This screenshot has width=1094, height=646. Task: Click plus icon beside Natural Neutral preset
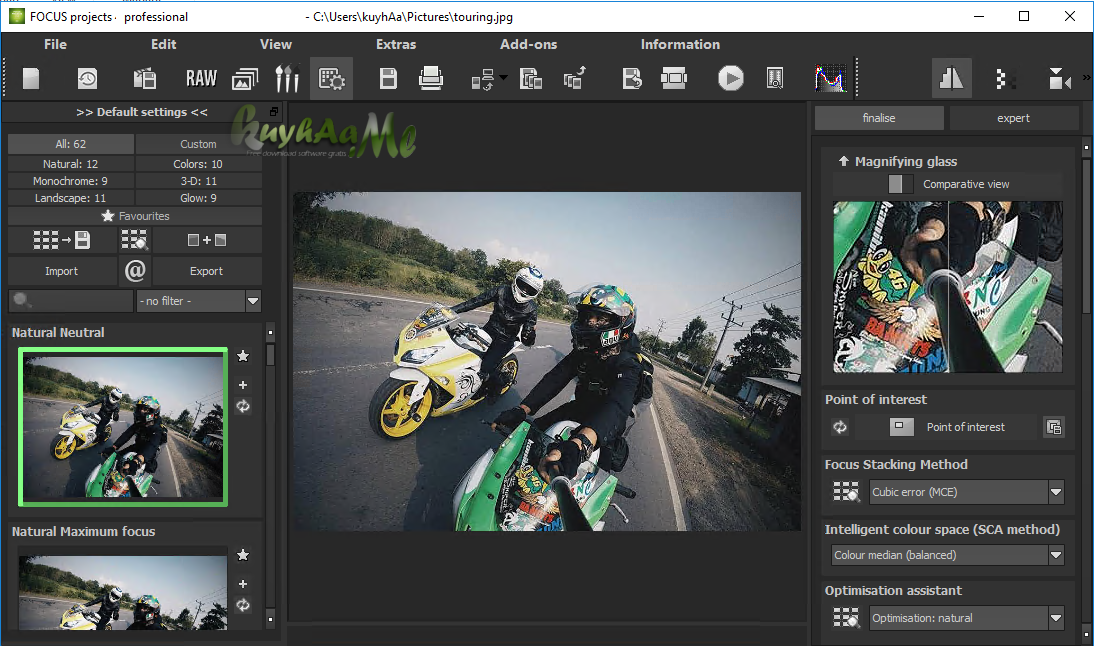click(x=243, y=385)
